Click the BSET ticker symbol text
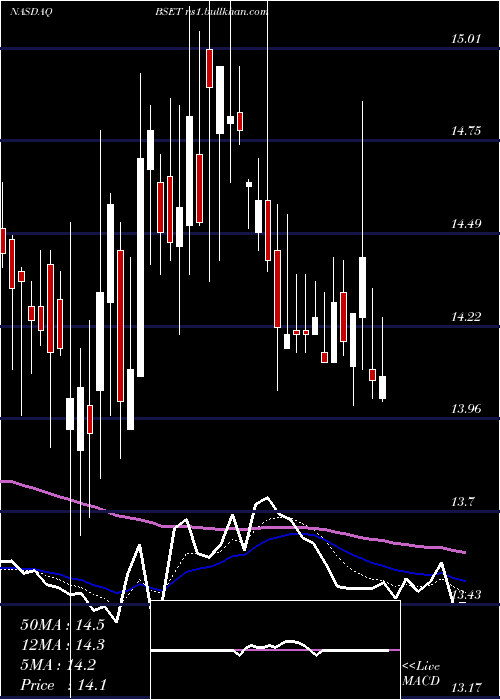Image resolution: width=500 pixels, height=700 pixels. [169, 12]
